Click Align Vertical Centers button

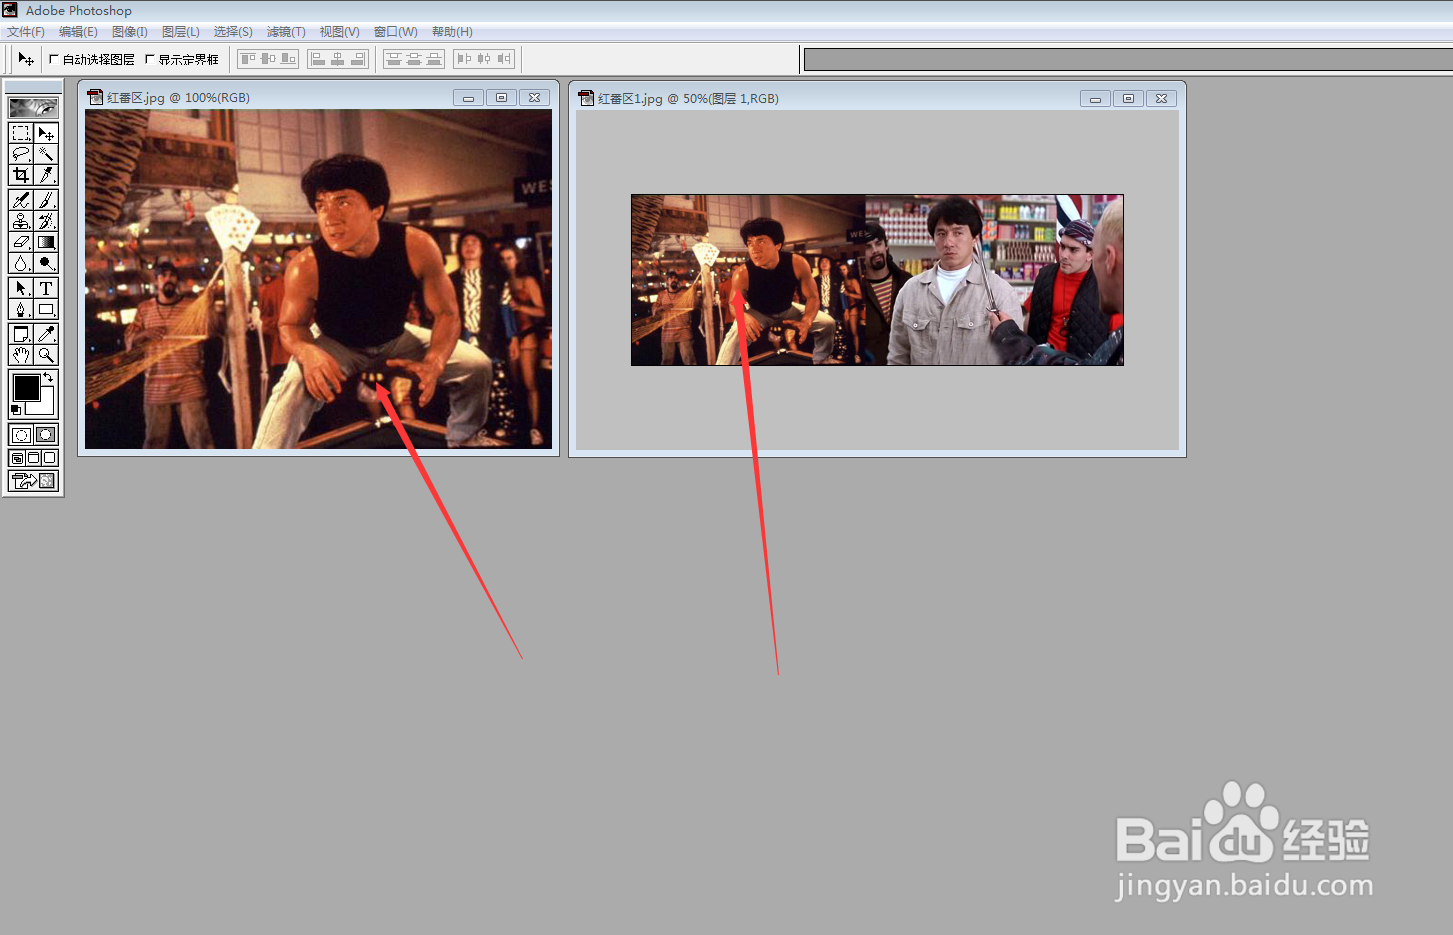268,59
